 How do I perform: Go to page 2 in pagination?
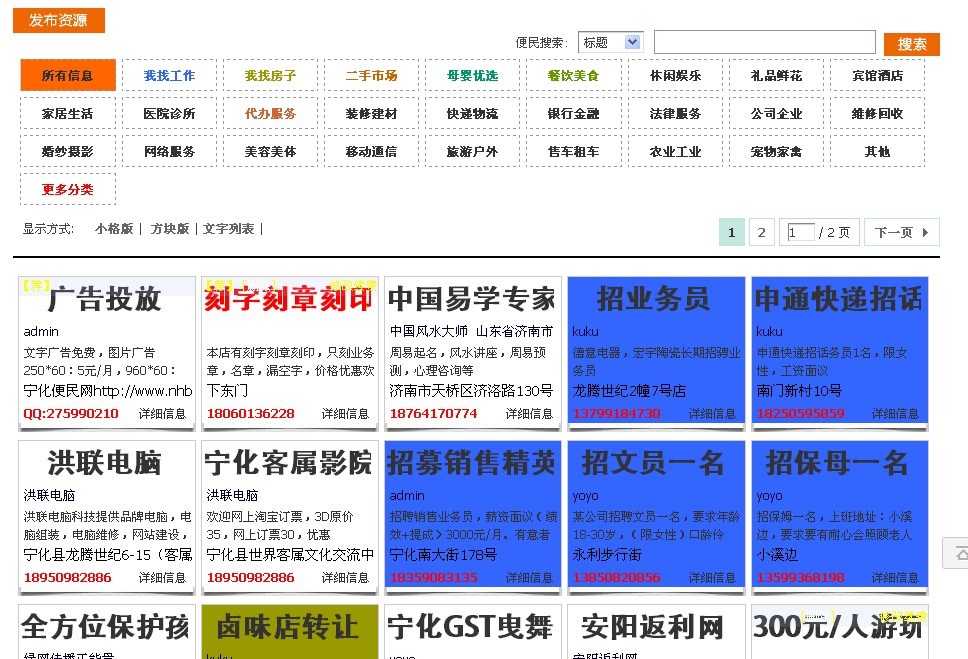click(x=761, y=233)
